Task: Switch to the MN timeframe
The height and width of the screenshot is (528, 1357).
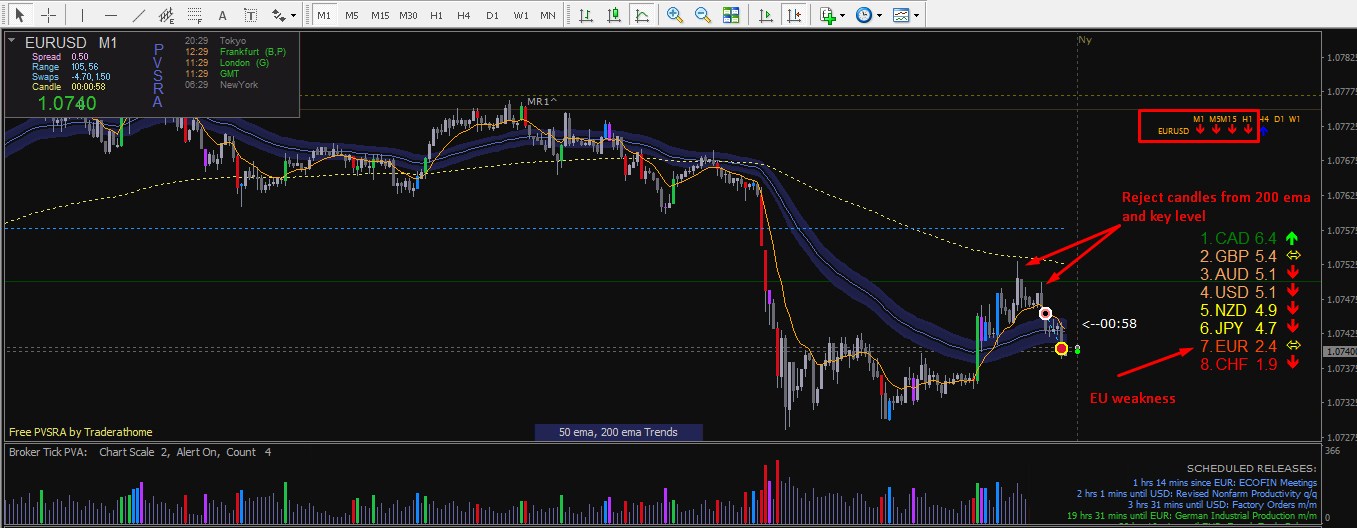Action: click(548, 15)
